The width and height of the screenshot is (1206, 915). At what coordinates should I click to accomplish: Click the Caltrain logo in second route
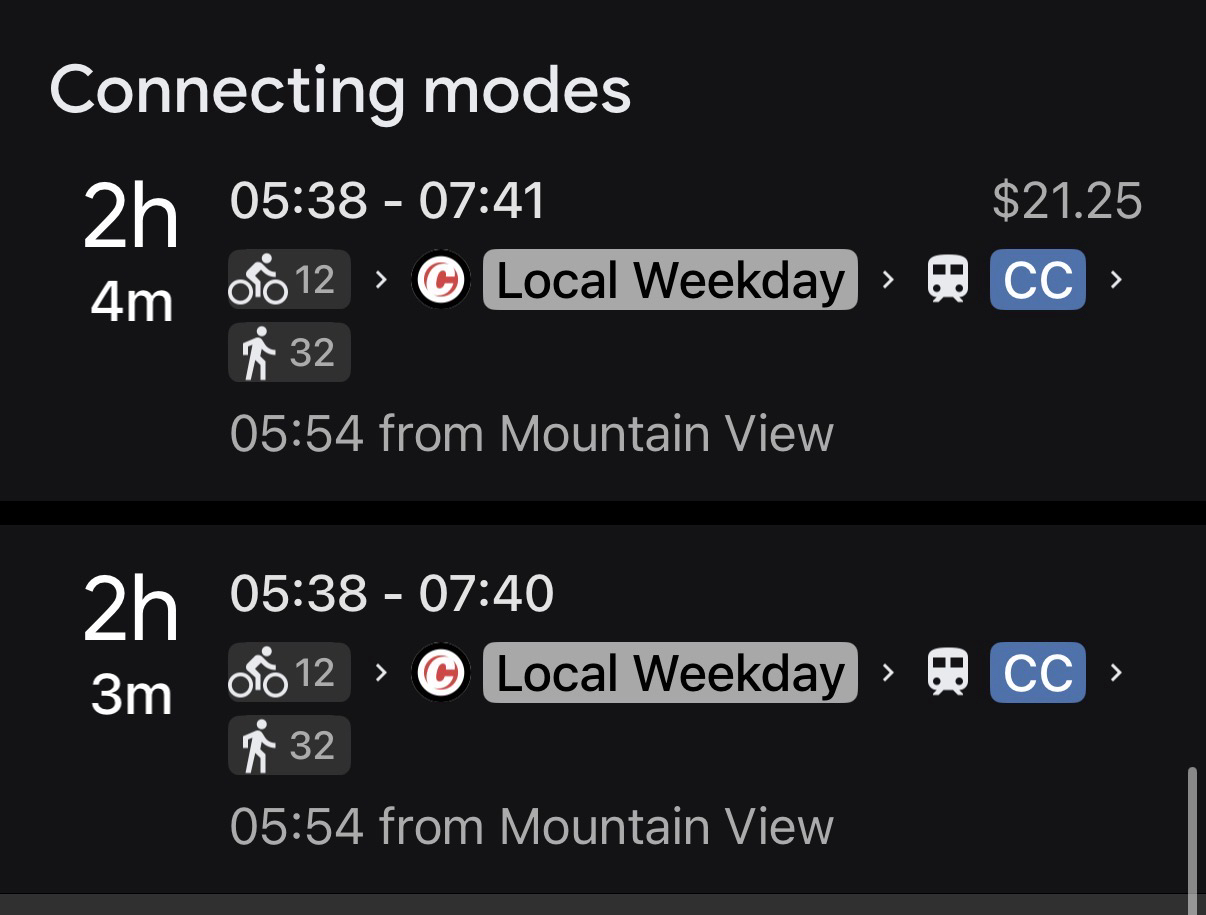tap(441, 673)
